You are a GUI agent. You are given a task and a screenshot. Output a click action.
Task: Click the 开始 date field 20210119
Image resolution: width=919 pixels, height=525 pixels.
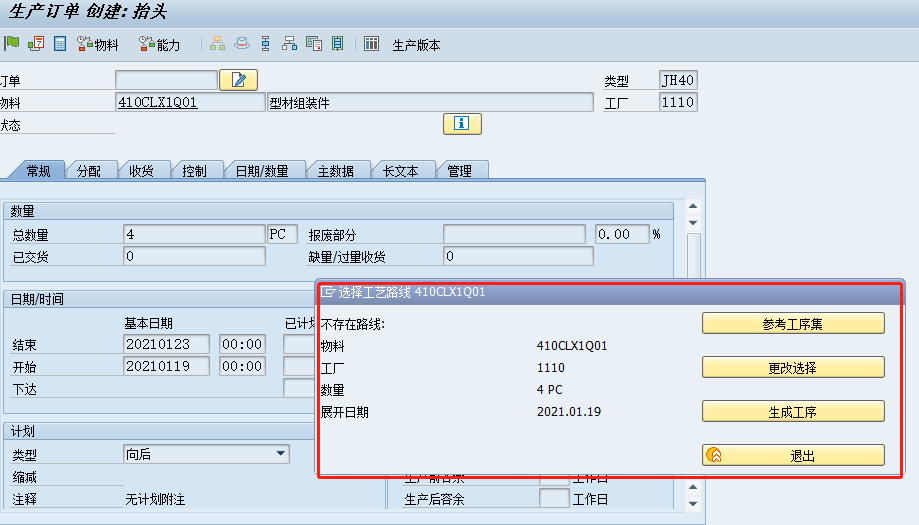[166, 366]
